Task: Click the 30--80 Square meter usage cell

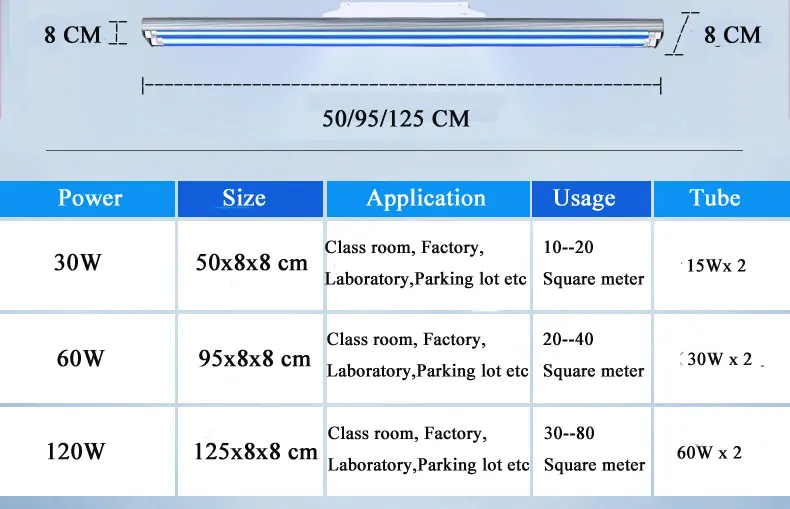Action: tap(594, 449)
